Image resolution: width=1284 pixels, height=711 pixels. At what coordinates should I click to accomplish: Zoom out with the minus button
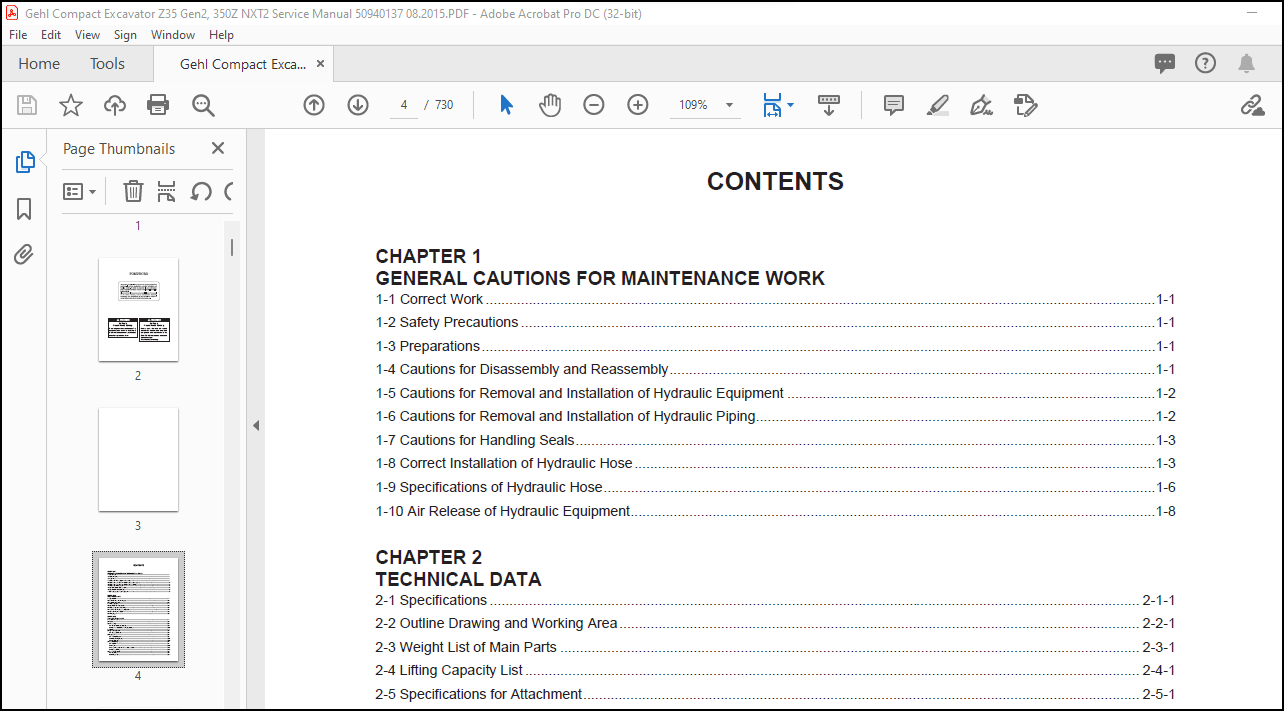tap(594, 105)
